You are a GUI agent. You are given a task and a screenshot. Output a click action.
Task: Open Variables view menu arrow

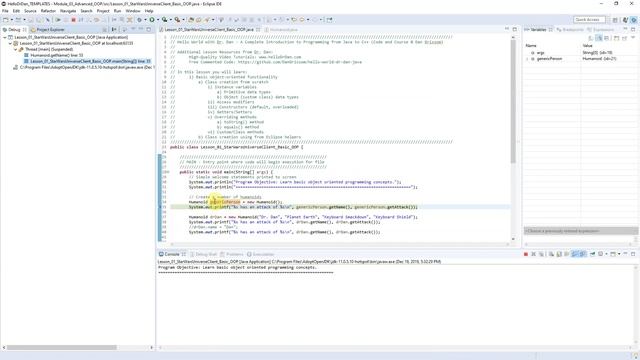click(633, 38)
